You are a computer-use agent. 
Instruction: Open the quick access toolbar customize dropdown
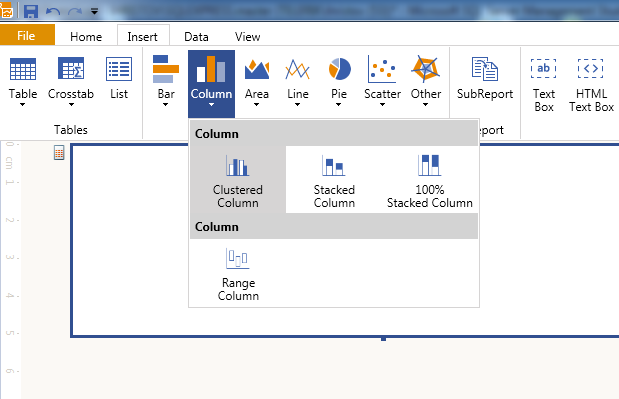click(x=94, y=11)
